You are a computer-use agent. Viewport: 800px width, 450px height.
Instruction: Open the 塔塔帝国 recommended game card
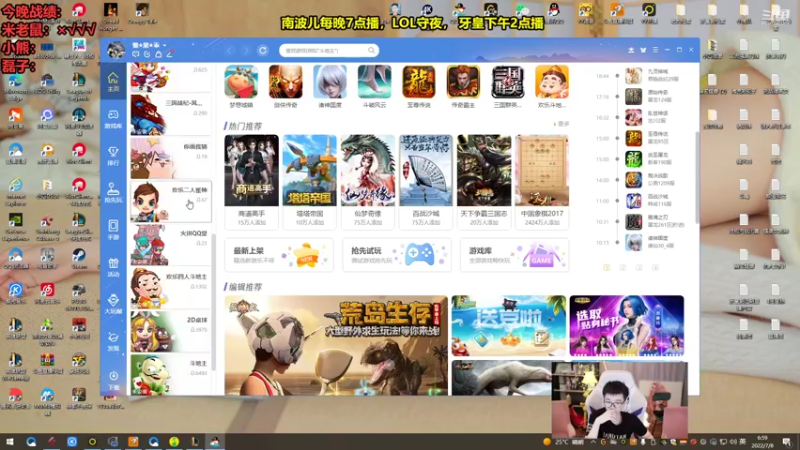pyautogui.click(x=310, y=182)
